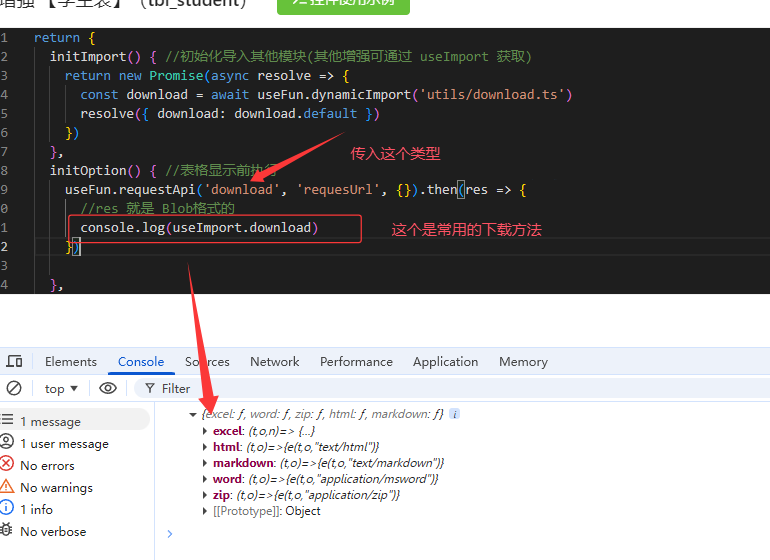Switch to the Elements tab
This screenshot has width=770, height=560.
71,362
